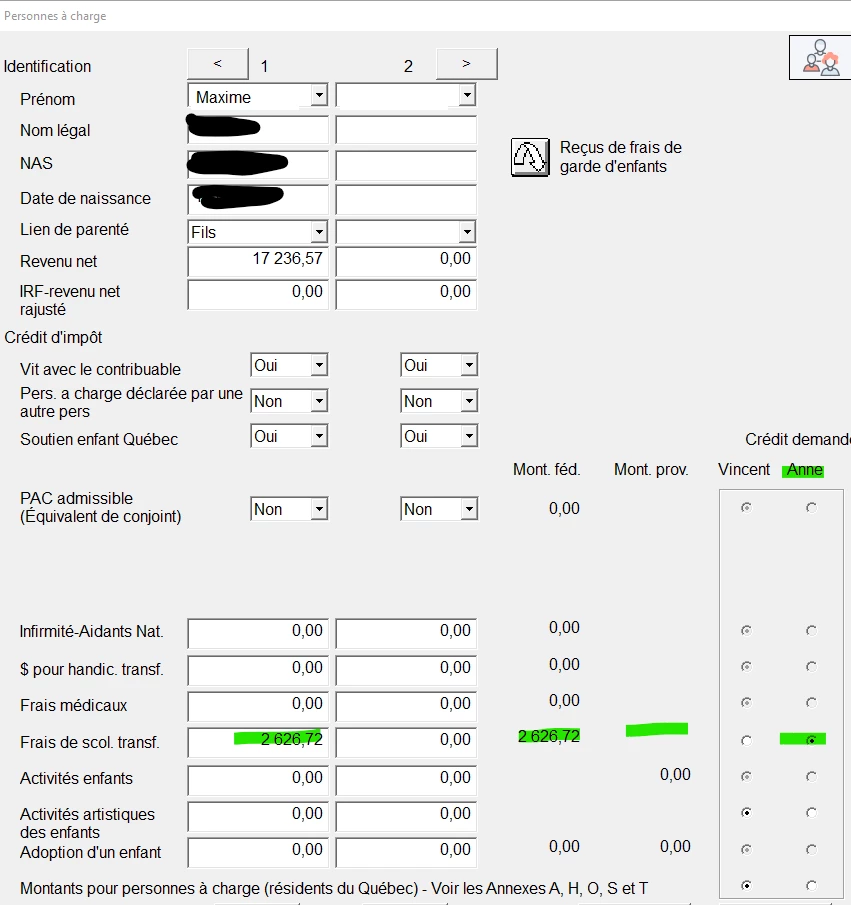Select Anne radio for $ pour handic. transf.
The image size is (851, 905).
click(x=811, y=667)
